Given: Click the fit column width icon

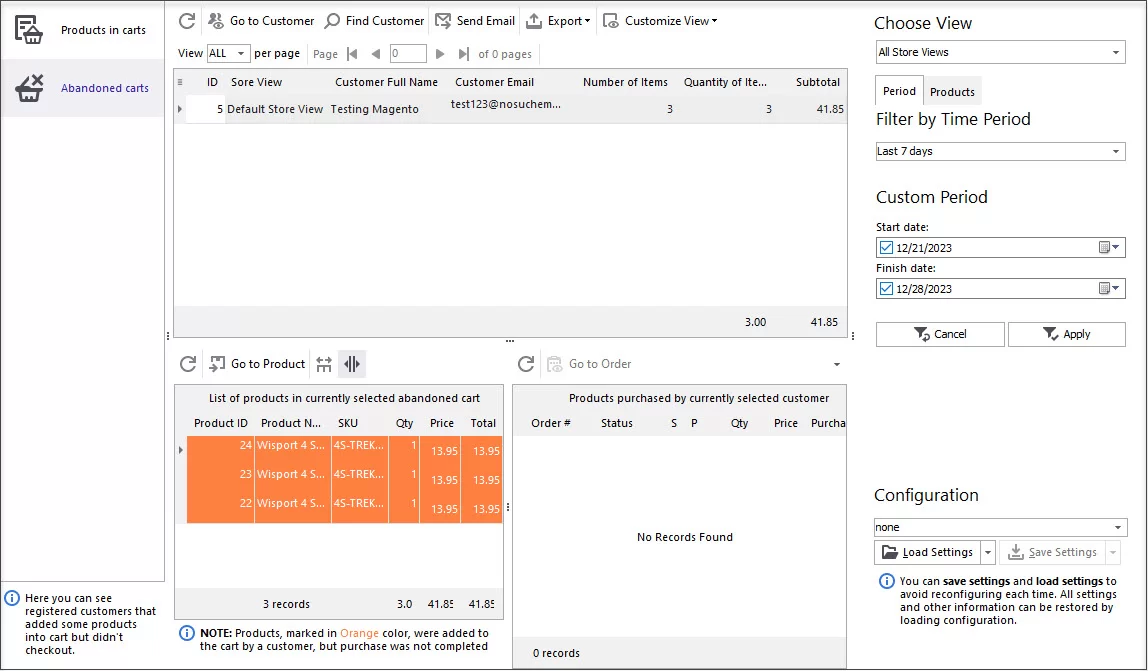Looking at the screenshot, I should [x=324, y=364].
